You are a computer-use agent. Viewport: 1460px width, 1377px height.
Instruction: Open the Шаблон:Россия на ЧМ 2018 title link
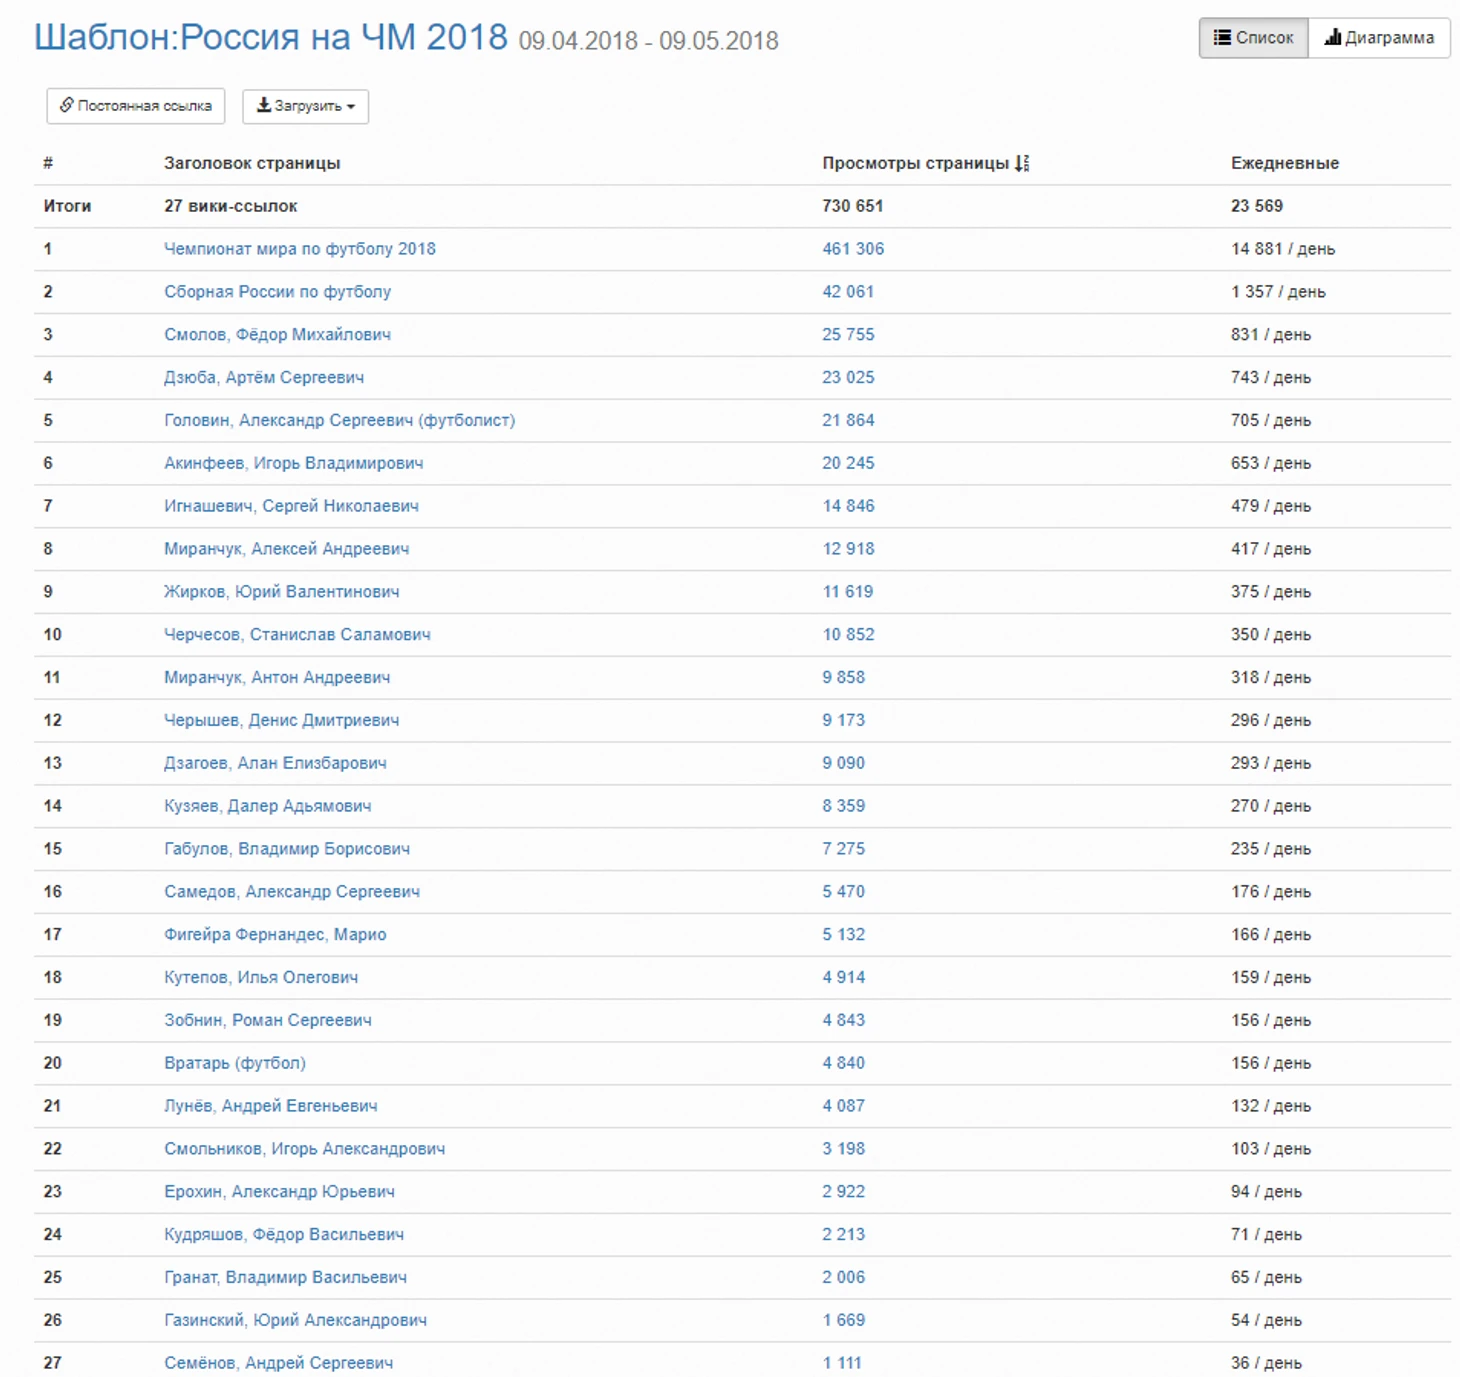tap(271, 37)
